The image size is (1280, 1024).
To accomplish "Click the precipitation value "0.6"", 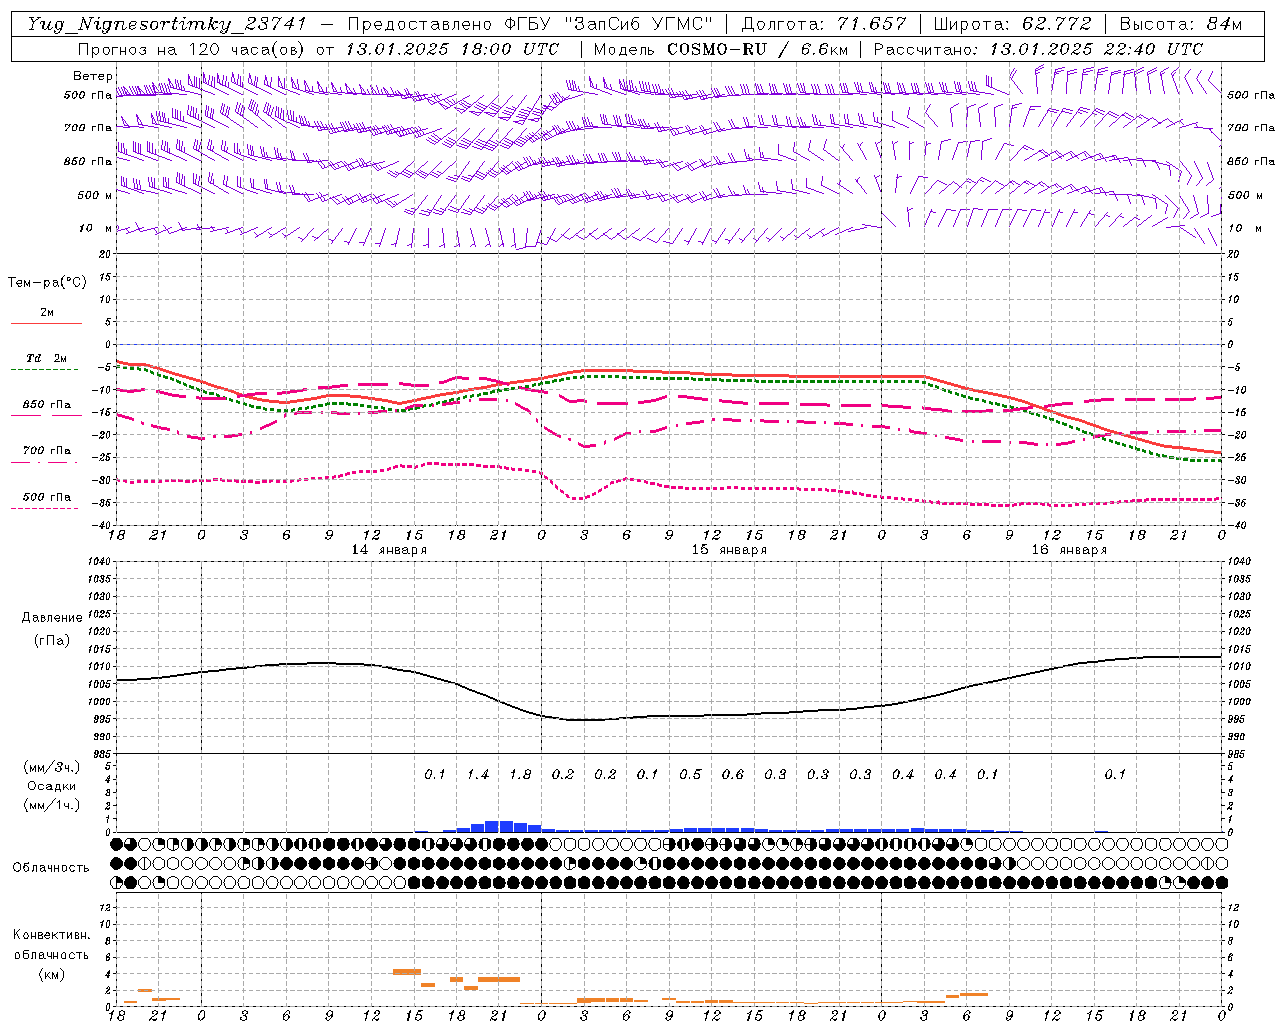I will (733, 775).
